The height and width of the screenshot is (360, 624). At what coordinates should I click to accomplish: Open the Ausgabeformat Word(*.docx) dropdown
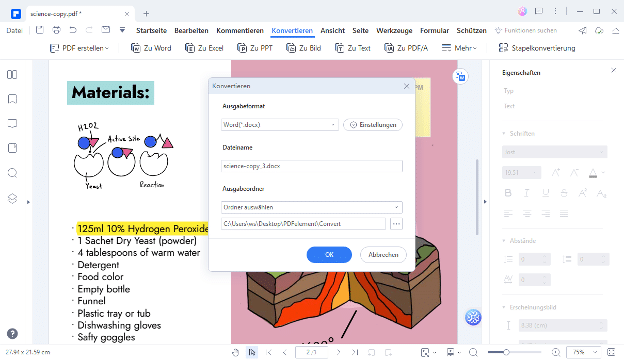point(279,125)
